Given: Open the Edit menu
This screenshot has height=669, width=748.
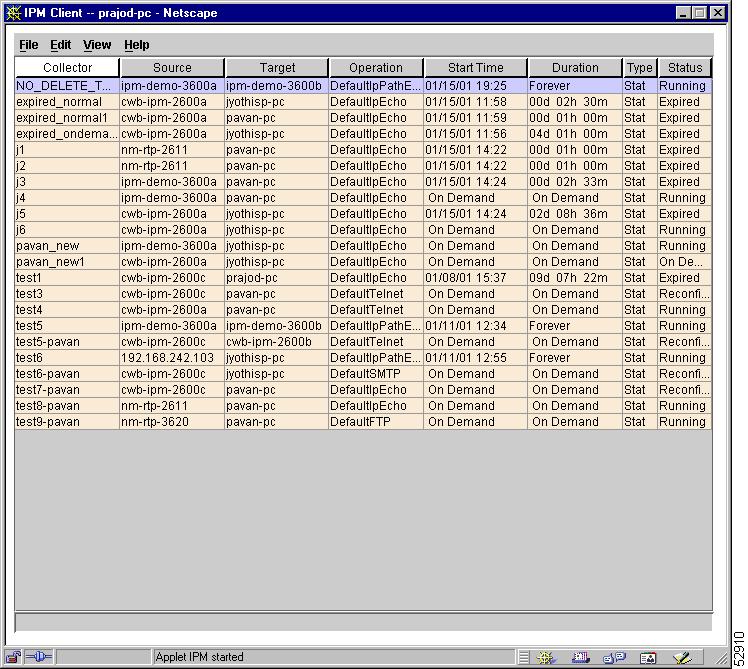Looking at the screenshot, I should (x=61, y=45).
